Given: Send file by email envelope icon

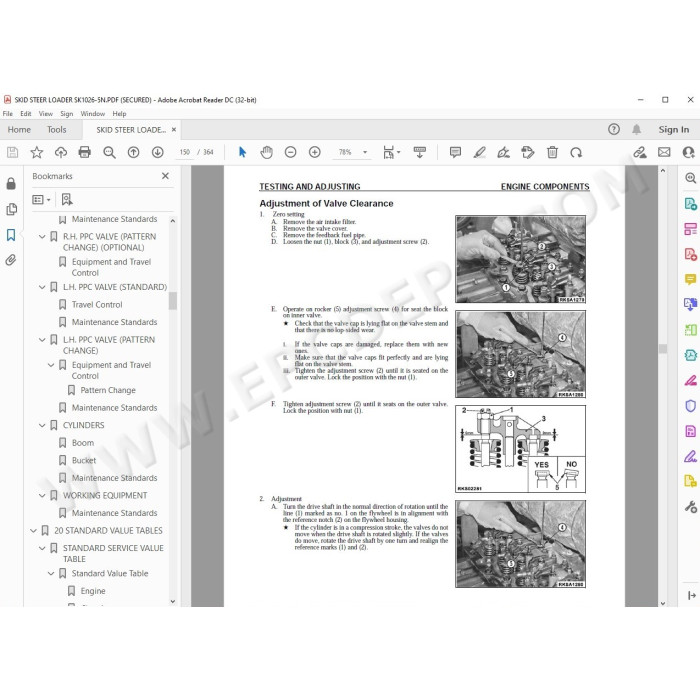Looking at the screenshot, I should [664, 153].
